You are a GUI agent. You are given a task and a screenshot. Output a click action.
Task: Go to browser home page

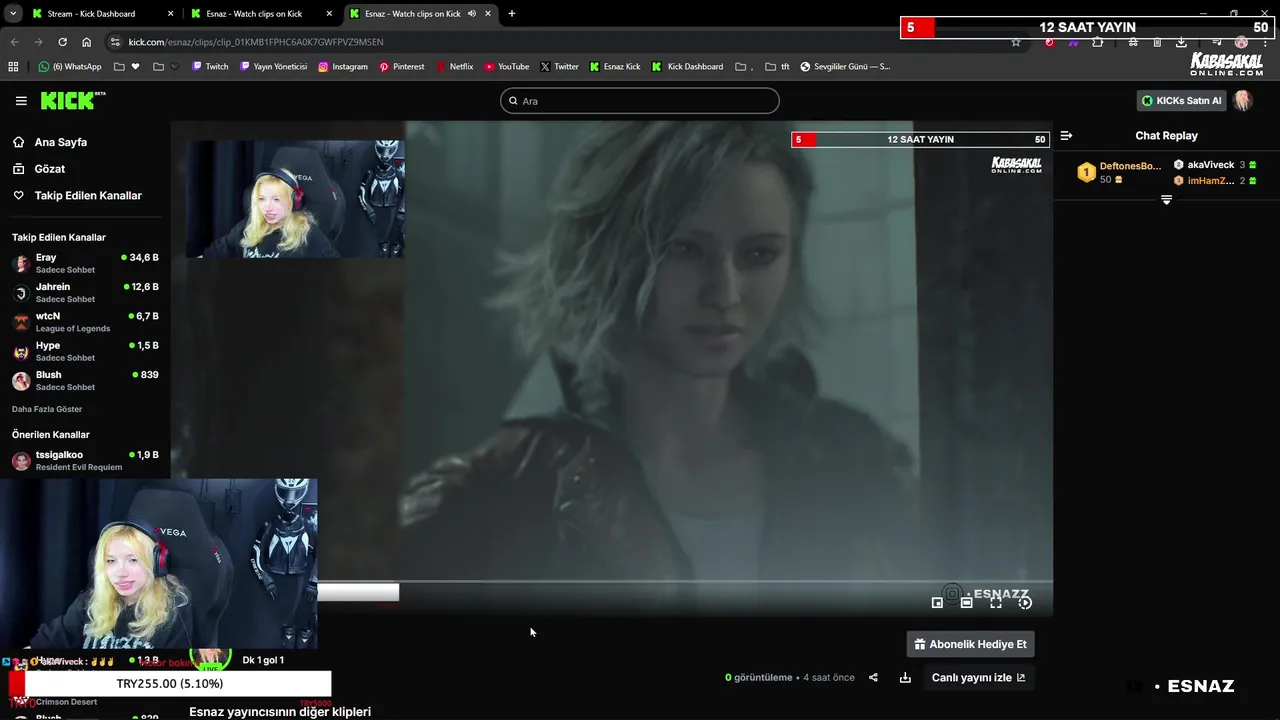tap(87, 42)
